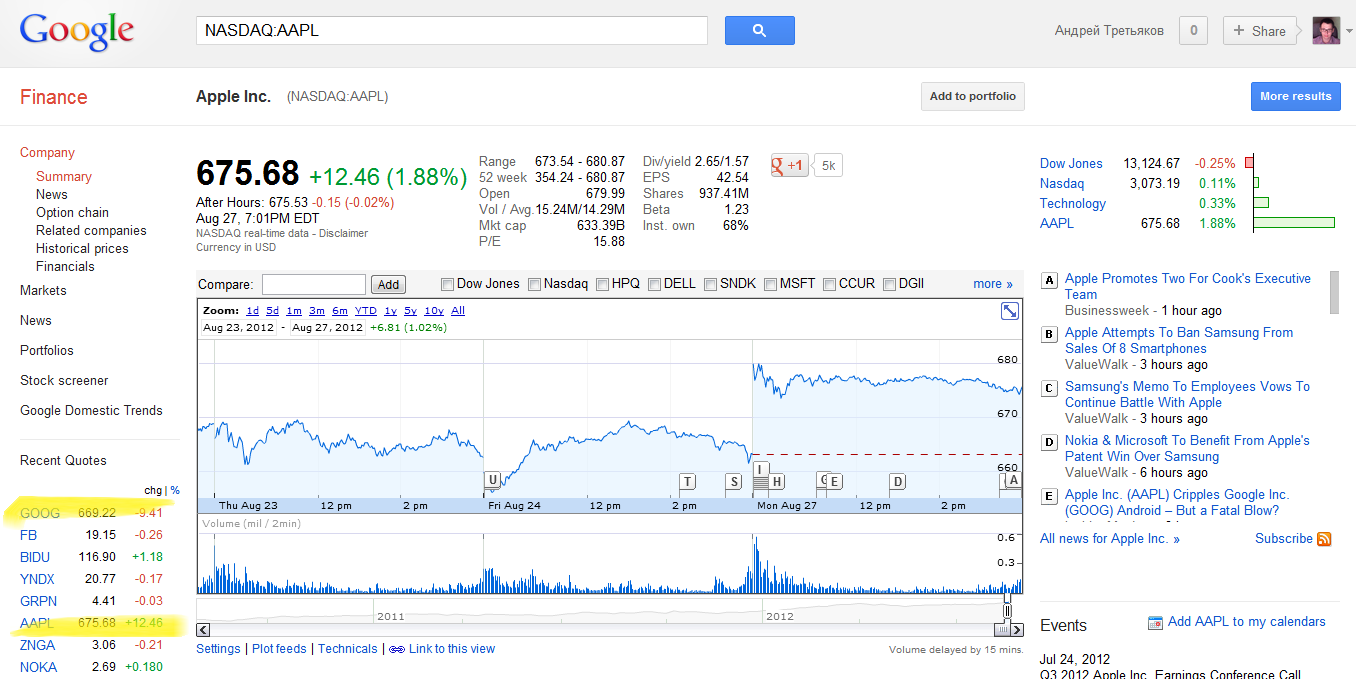Image resolution: width=1356 pixels, height=679 pixels.
Task: Click the chart scrollbar left arrow
Action: (x=203, y=630)
